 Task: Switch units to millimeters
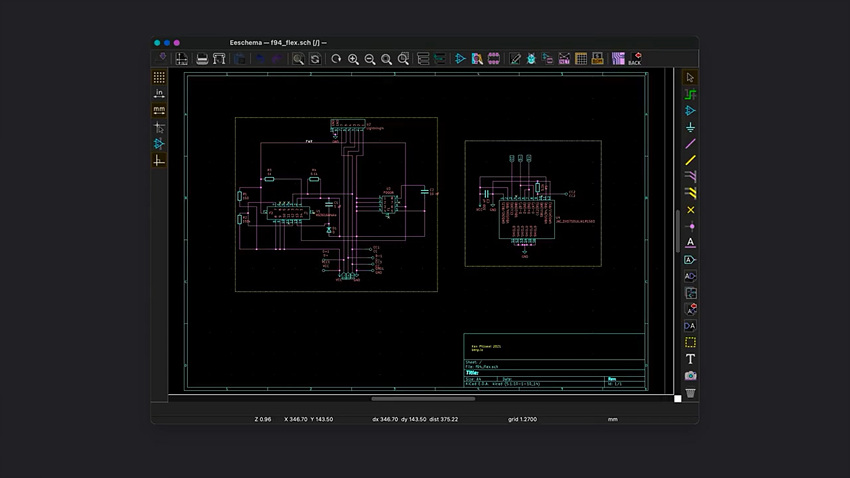click(159, 110)
